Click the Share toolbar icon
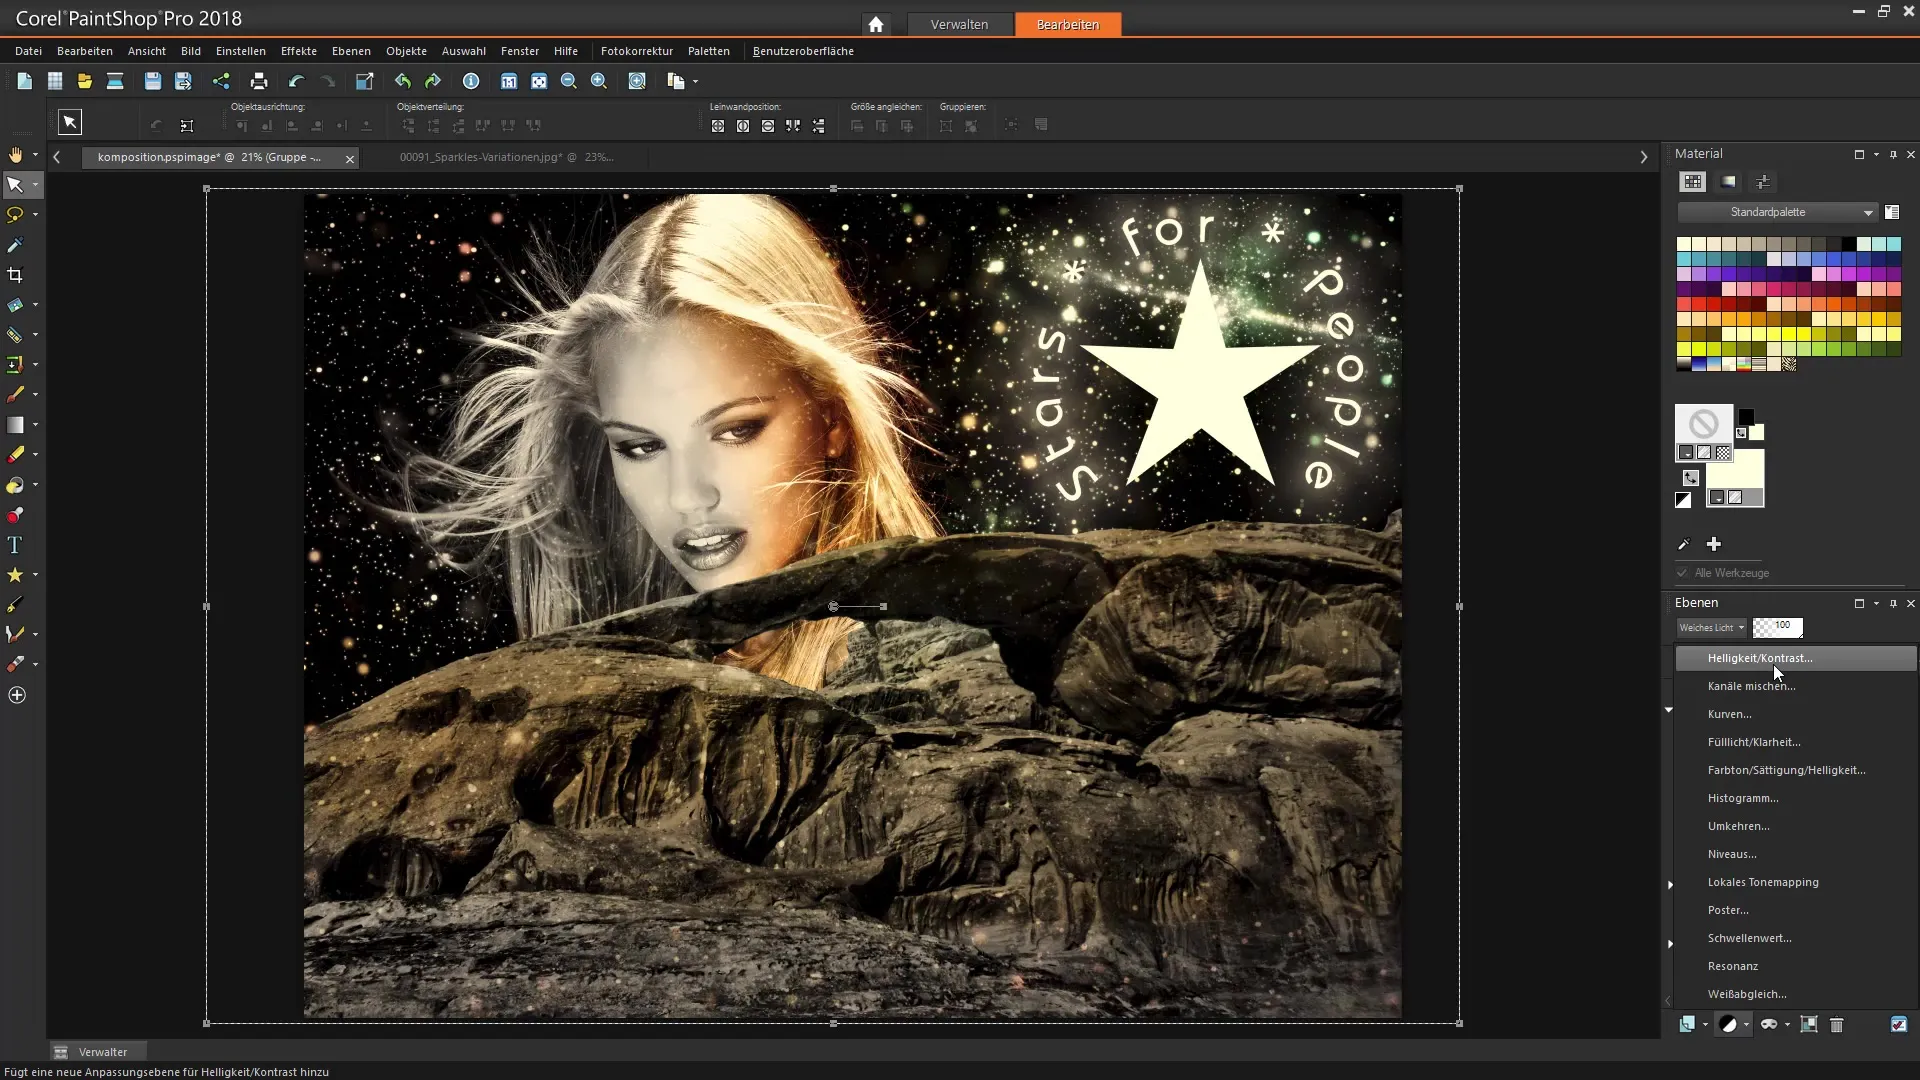This screenshot has width=1920, height=1080. coord(221,81)
